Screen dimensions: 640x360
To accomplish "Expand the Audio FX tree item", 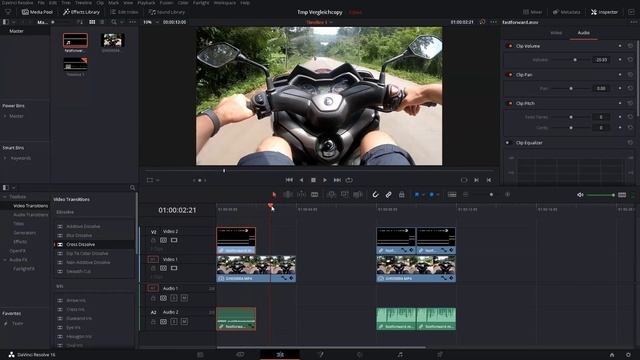I will [x=4, y=260].
